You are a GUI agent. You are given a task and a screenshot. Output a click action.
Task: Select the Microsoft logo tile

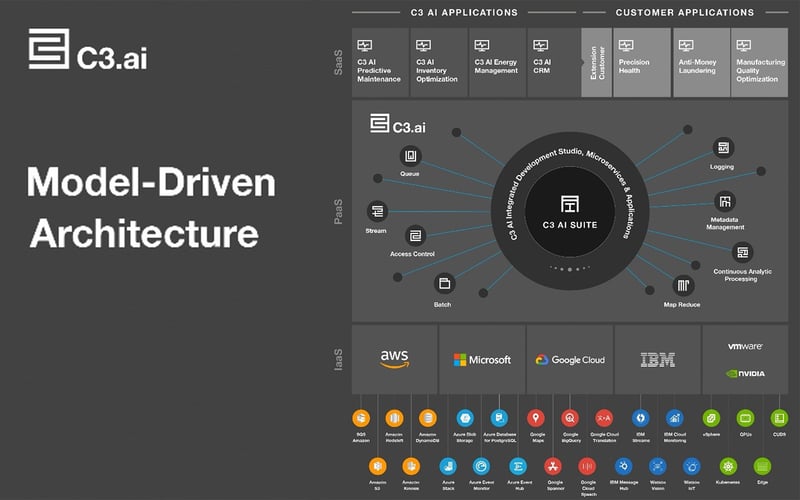click(x=482, y=359)
